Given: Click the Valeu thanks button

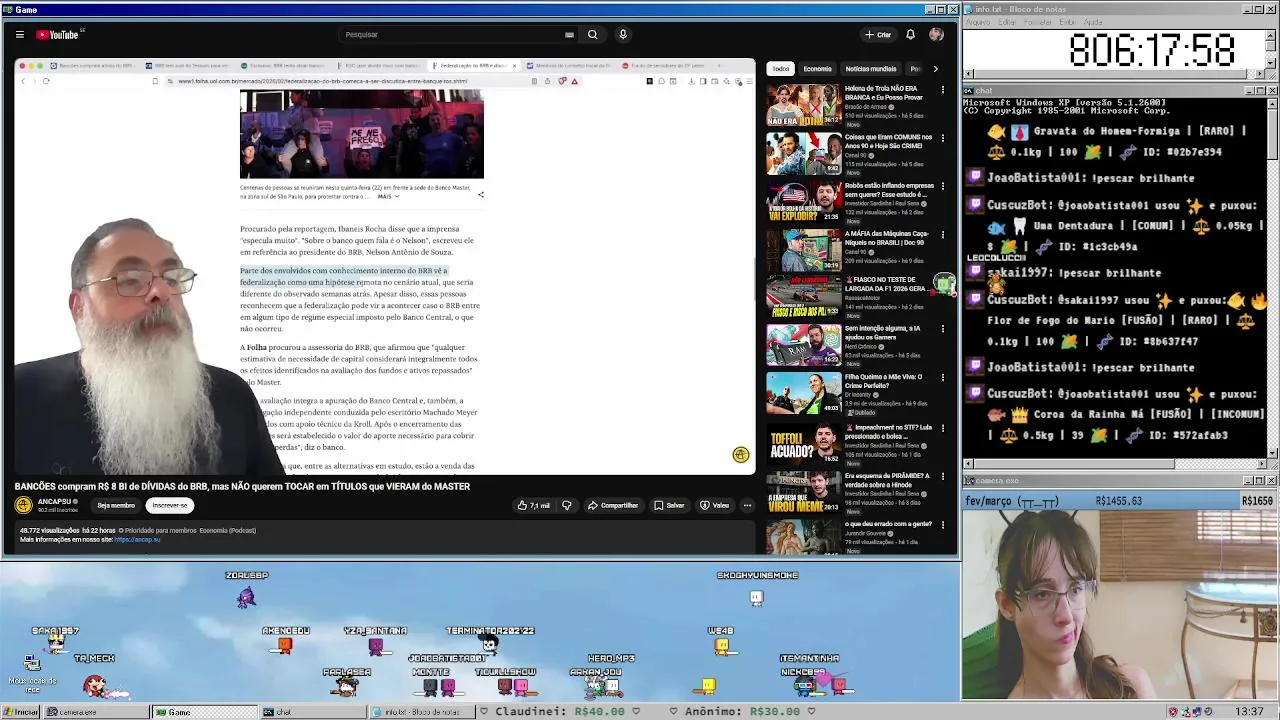Looking at the screenshot, I should point(714,505).
